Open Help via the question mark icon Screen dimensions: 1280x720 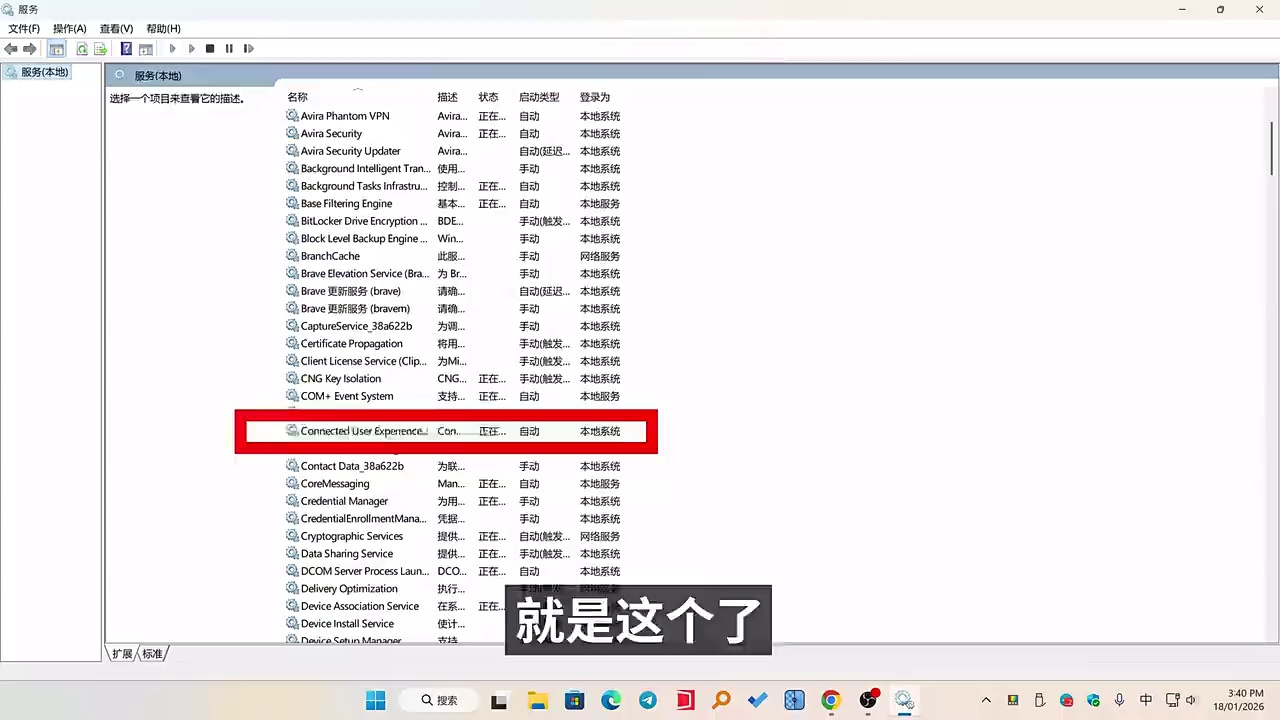click(126, 49)
